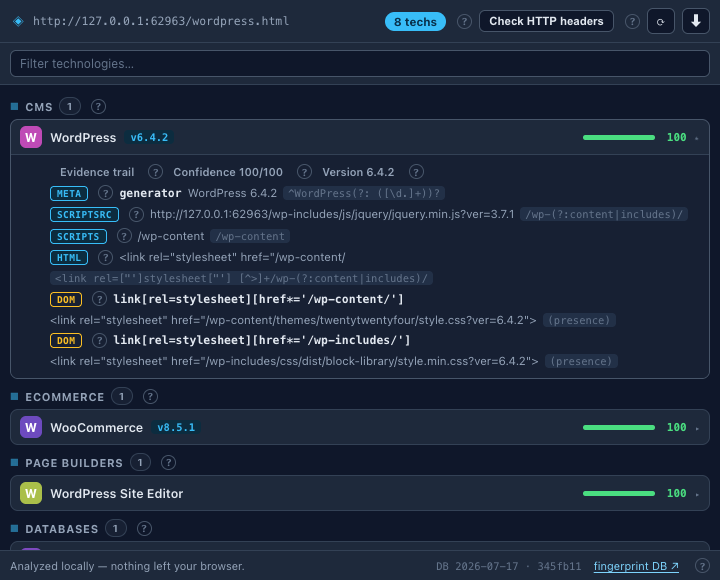The image size is (720, 580).
Task: Click the download export icon button
Action: tap(696, 22)
